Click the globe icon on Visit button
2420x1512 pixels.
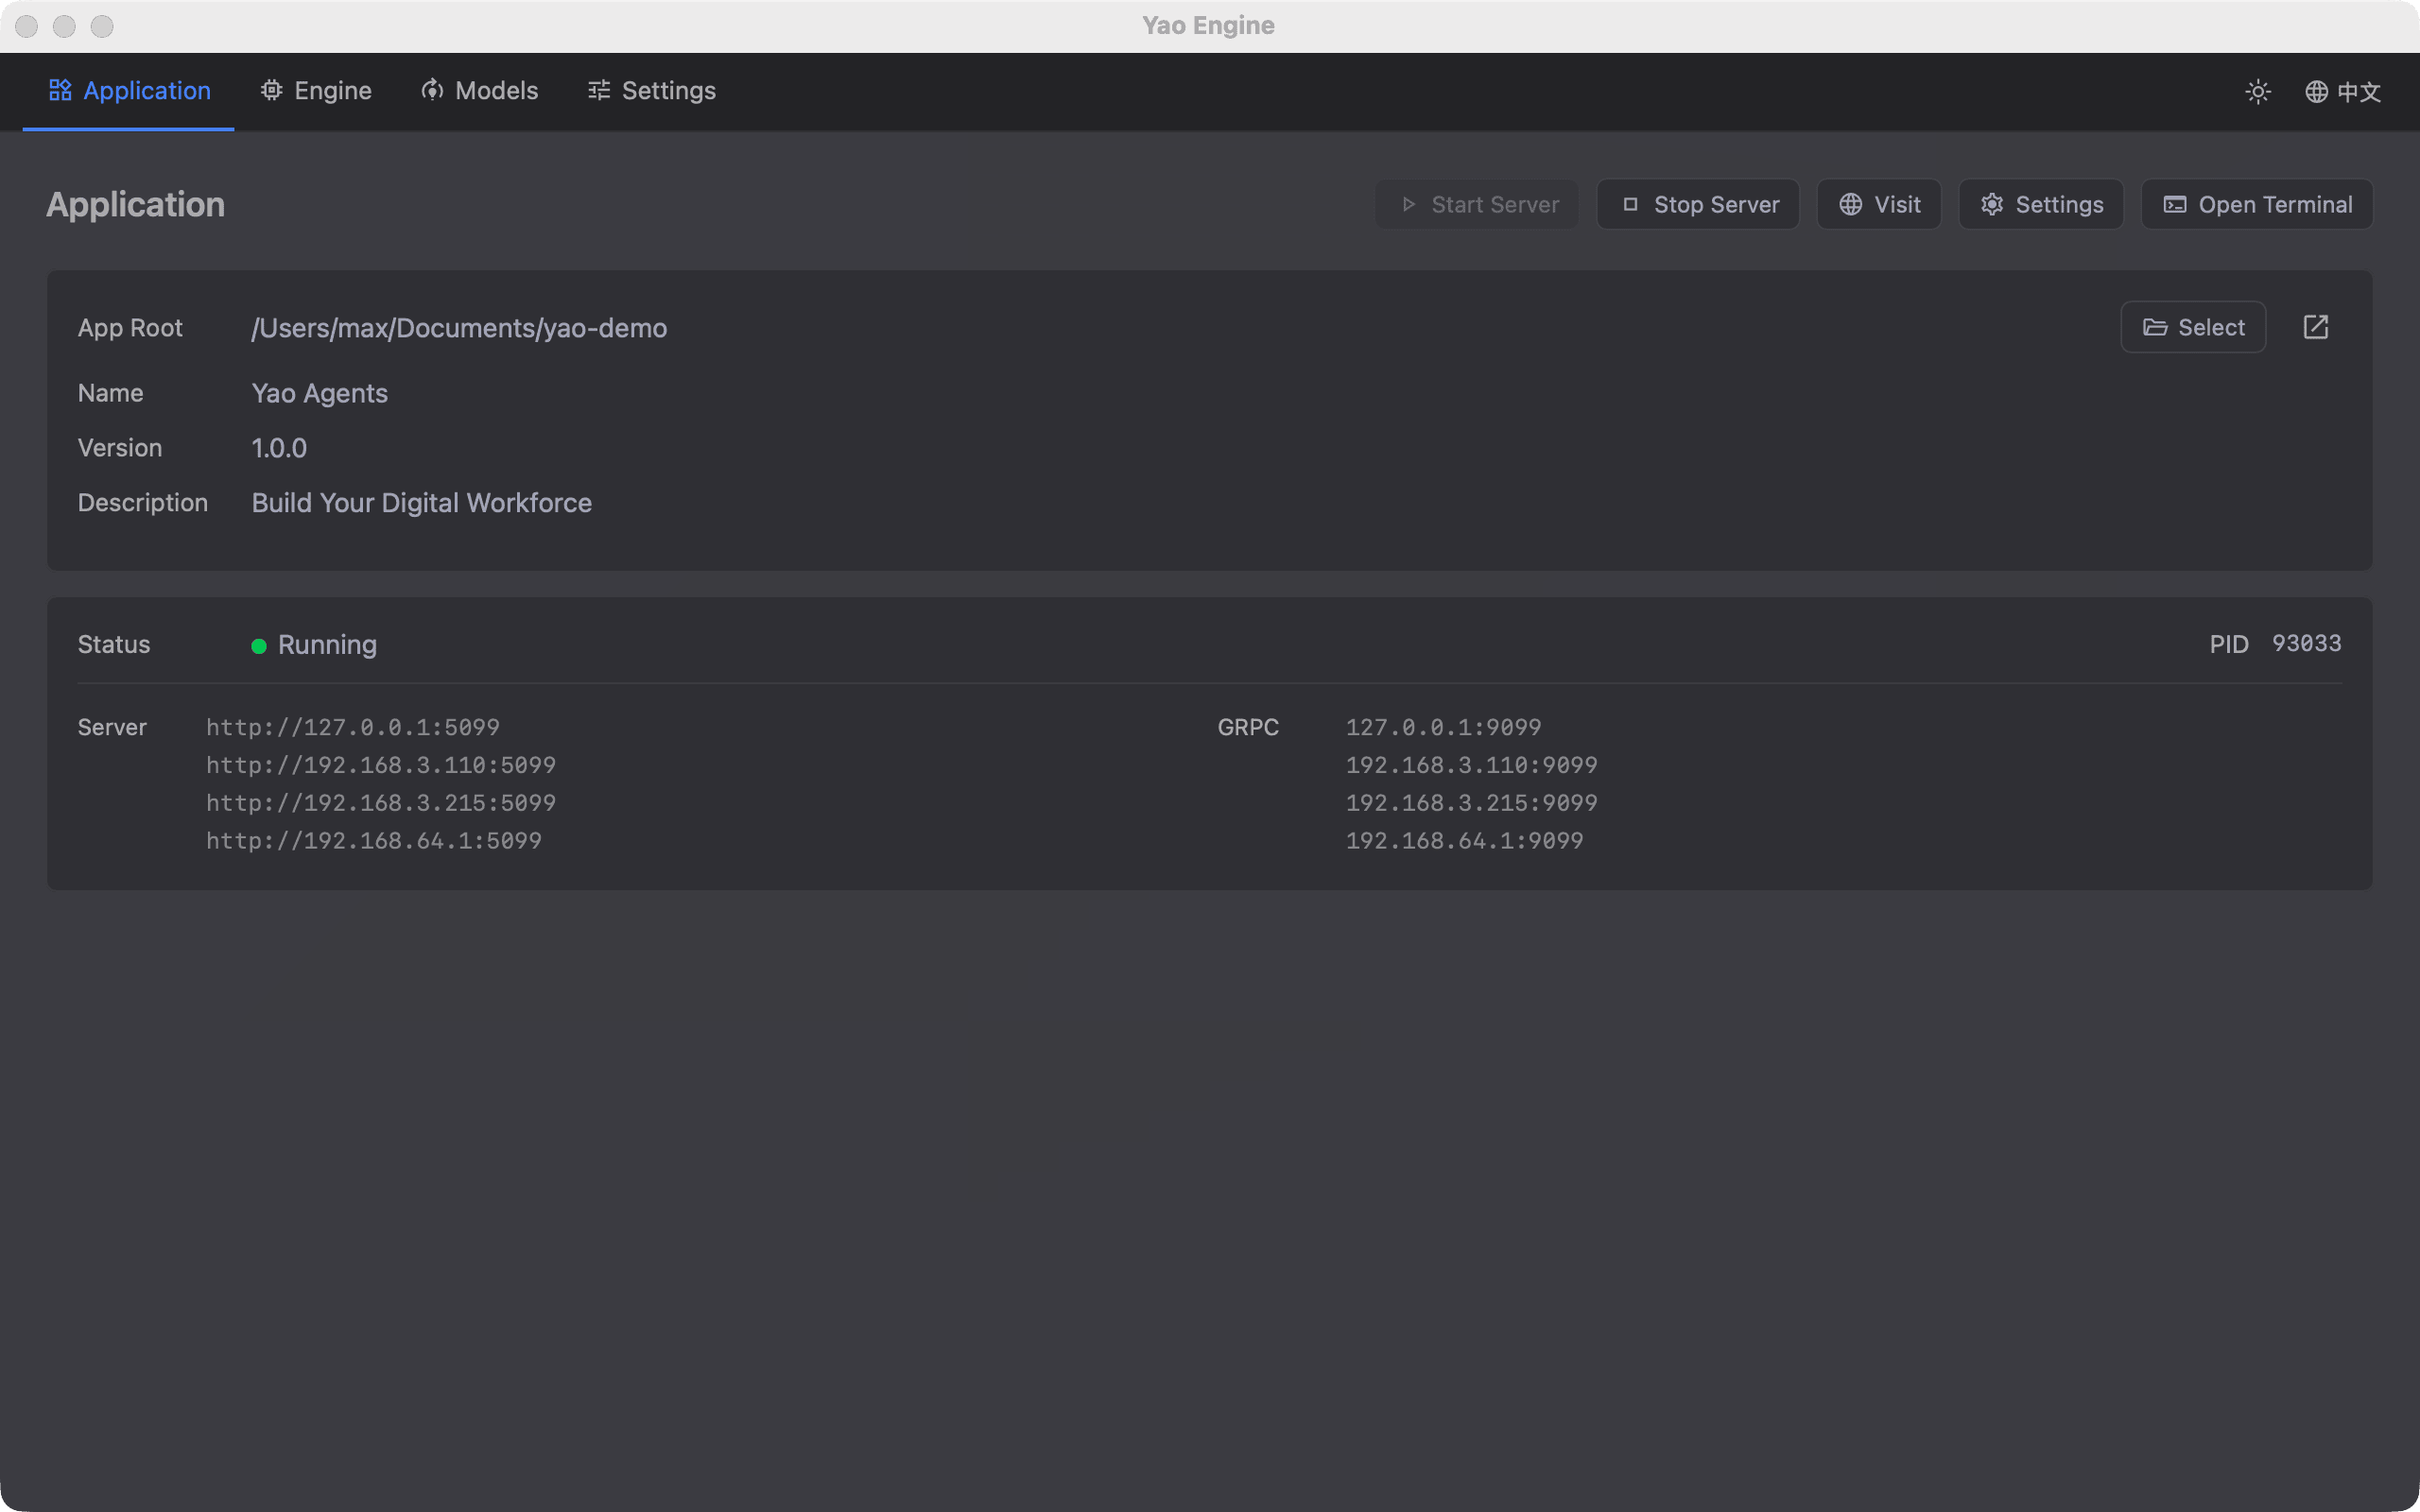[1851, 205]
